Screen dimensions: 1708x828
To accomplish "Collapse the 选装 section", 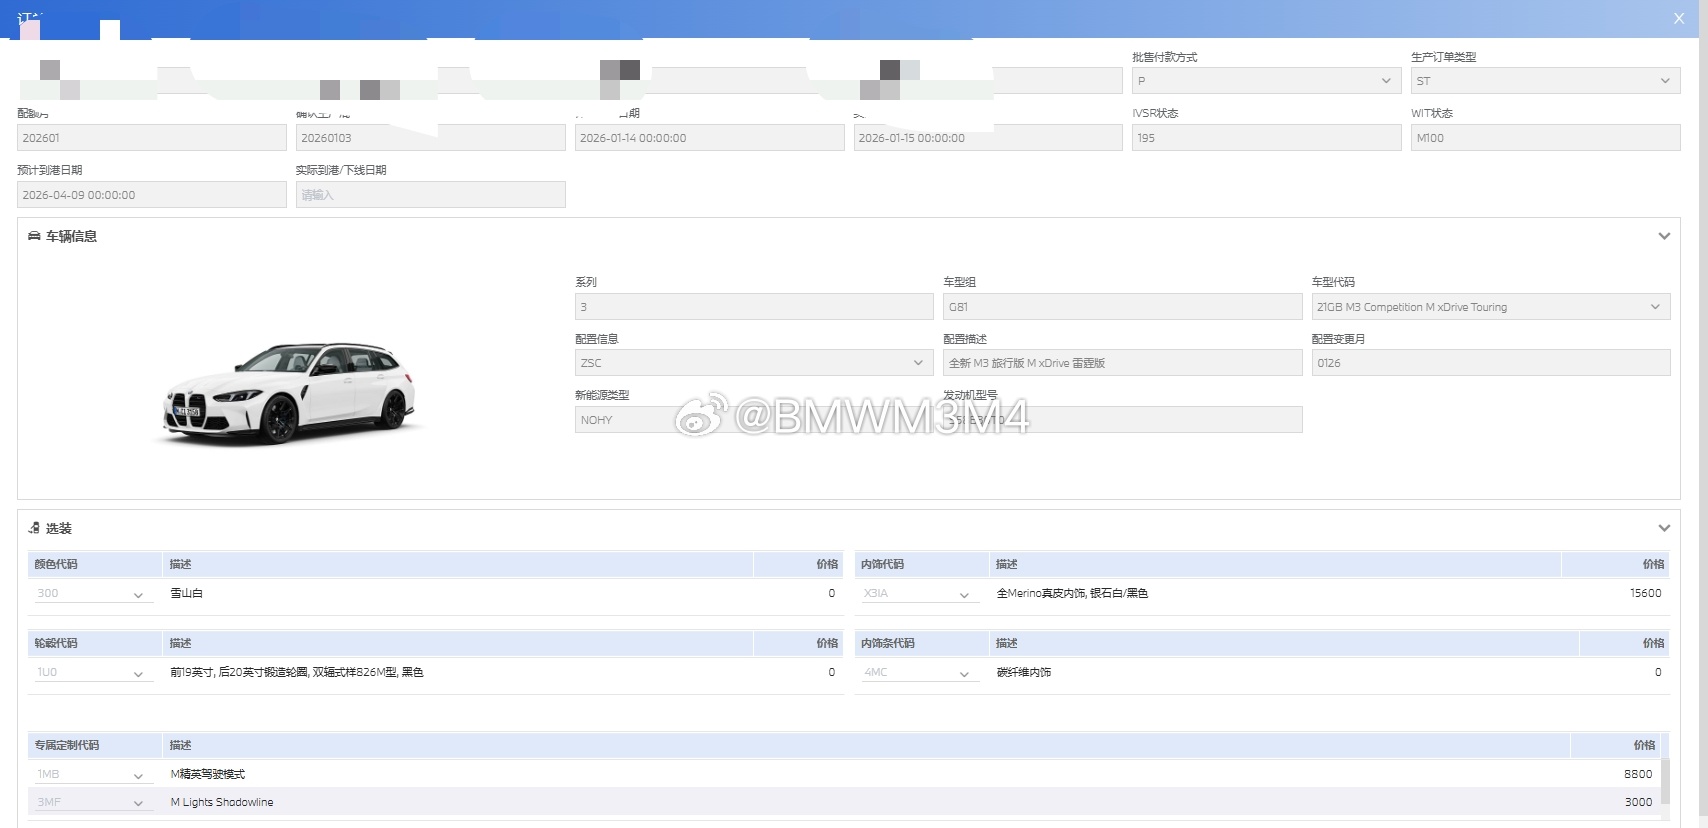I will 1664,528.
